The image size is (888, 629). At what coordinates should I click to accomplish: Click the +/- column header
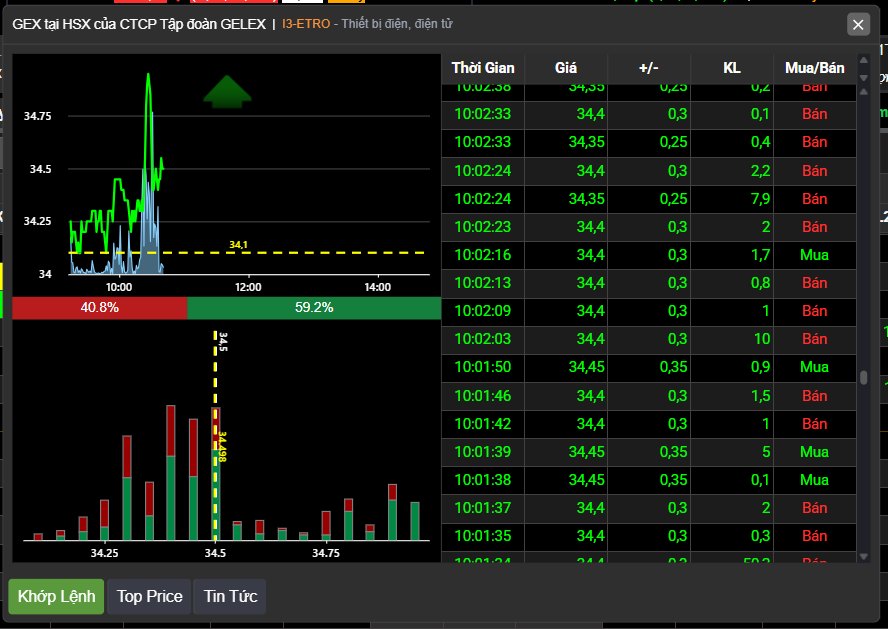[x=648, y=69]
